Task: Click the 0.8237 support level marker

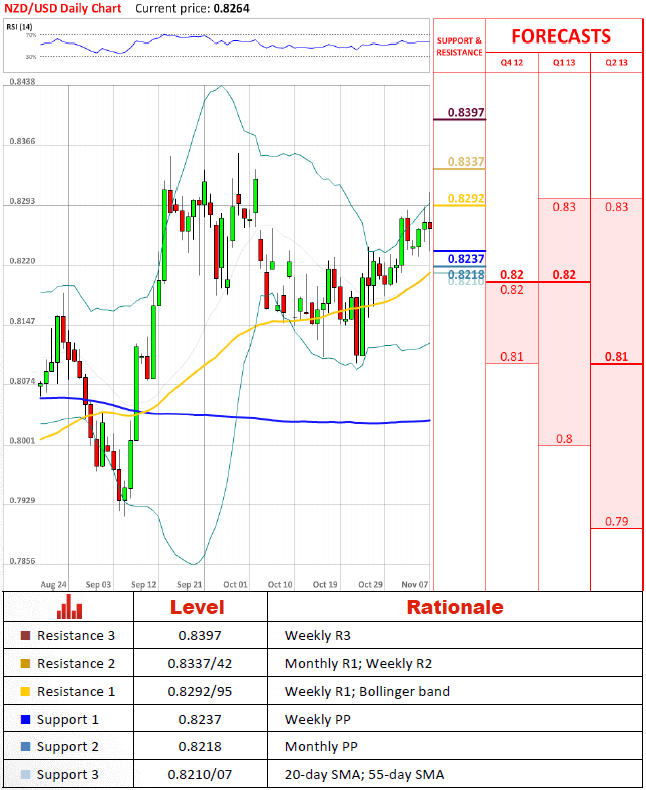Action: pyautogui.click(x=466, y=258)
